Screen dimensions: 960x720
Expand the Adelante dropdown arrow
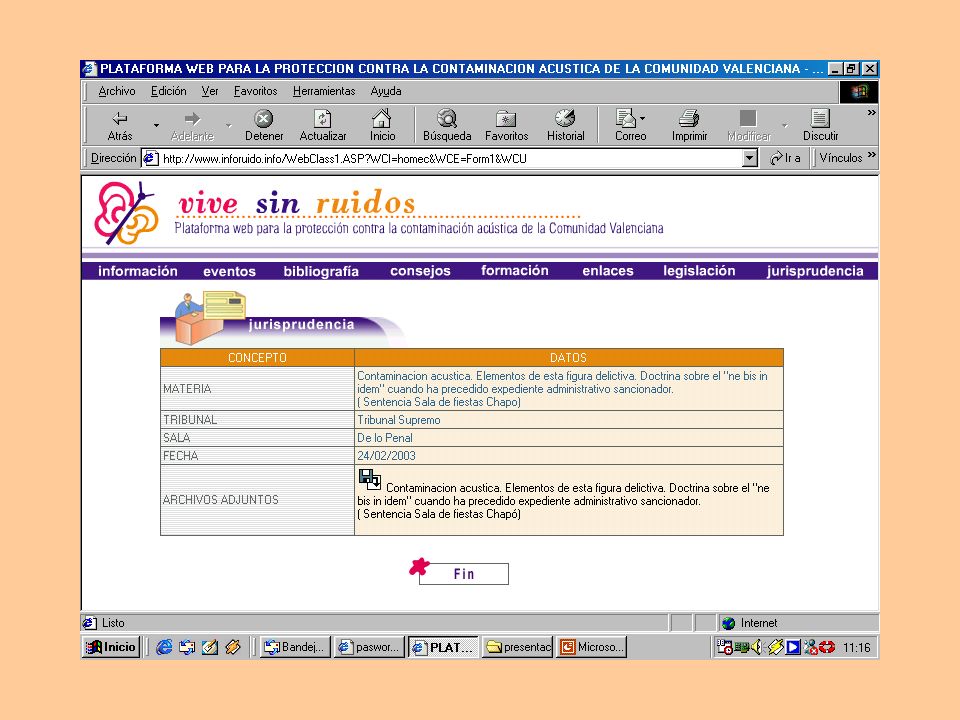228,126
